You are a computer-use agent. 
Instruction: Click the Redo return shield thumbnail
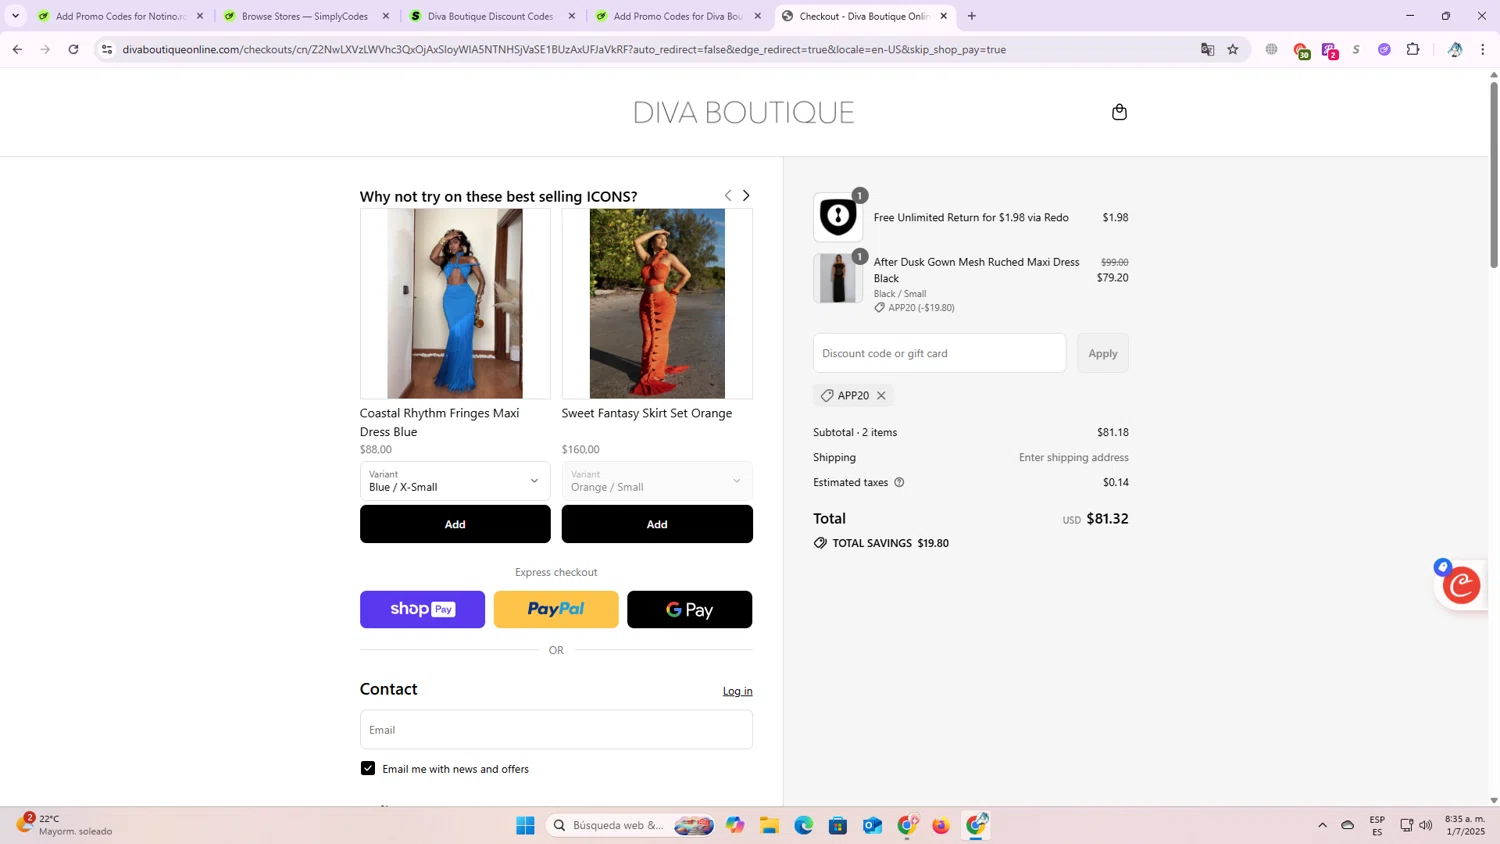click(838, 217)
